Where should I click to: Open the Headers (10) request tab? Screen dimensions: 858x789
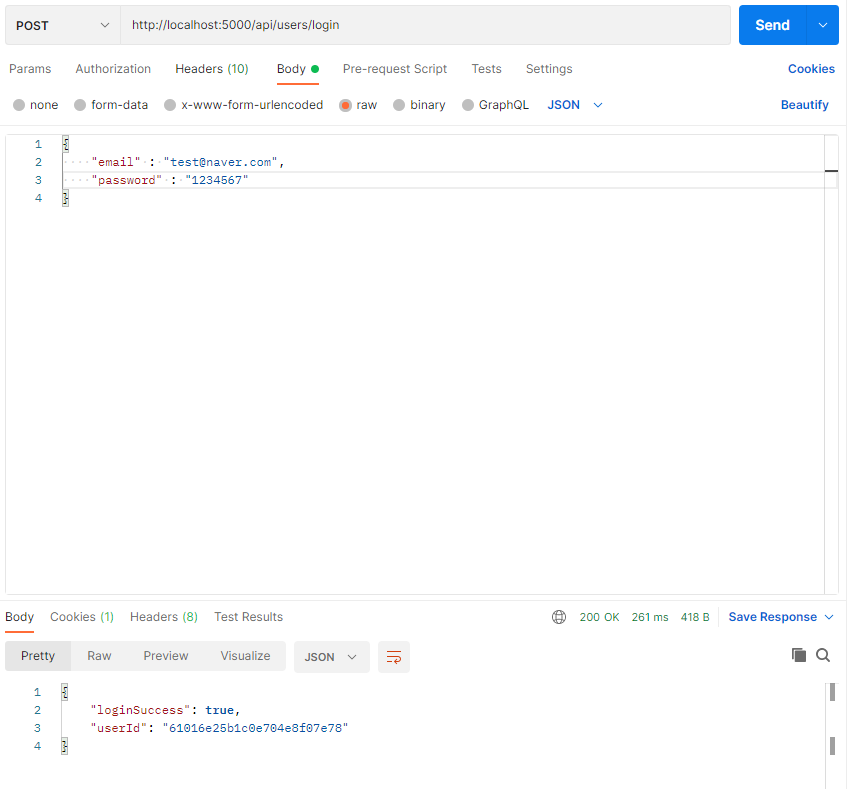[212, 69]
